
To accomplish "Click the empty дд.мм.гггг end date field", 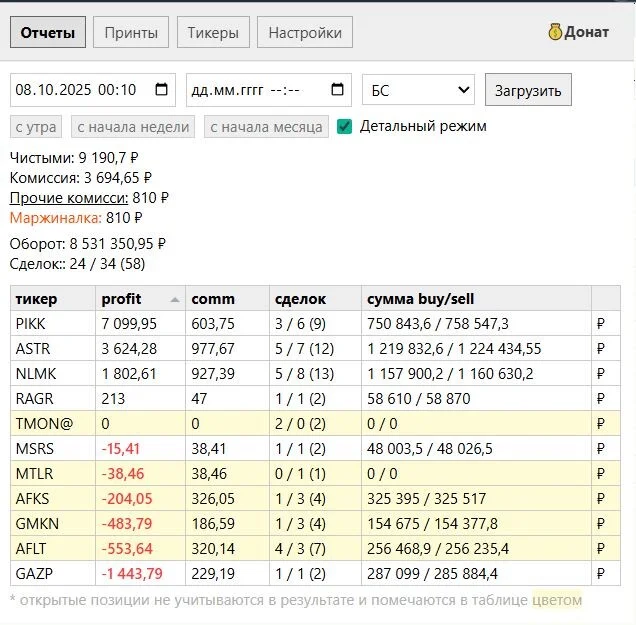I will tap(269, 90).
